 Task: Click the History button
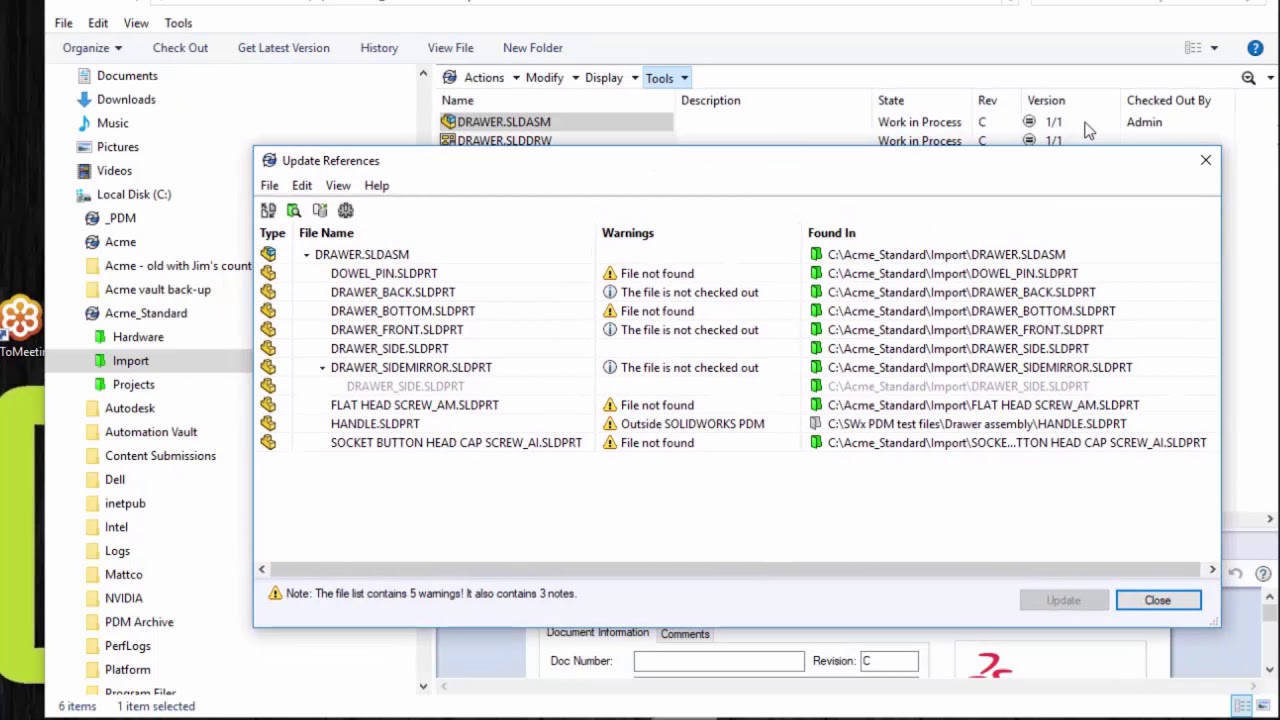(x=379, y=48)
